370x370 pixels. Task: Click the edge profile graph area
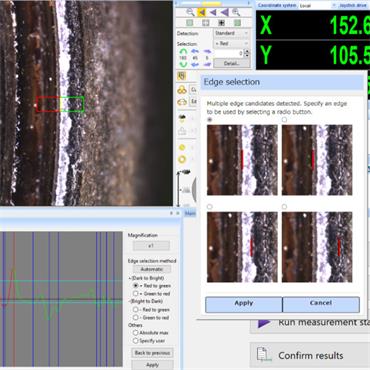point(61,299)
